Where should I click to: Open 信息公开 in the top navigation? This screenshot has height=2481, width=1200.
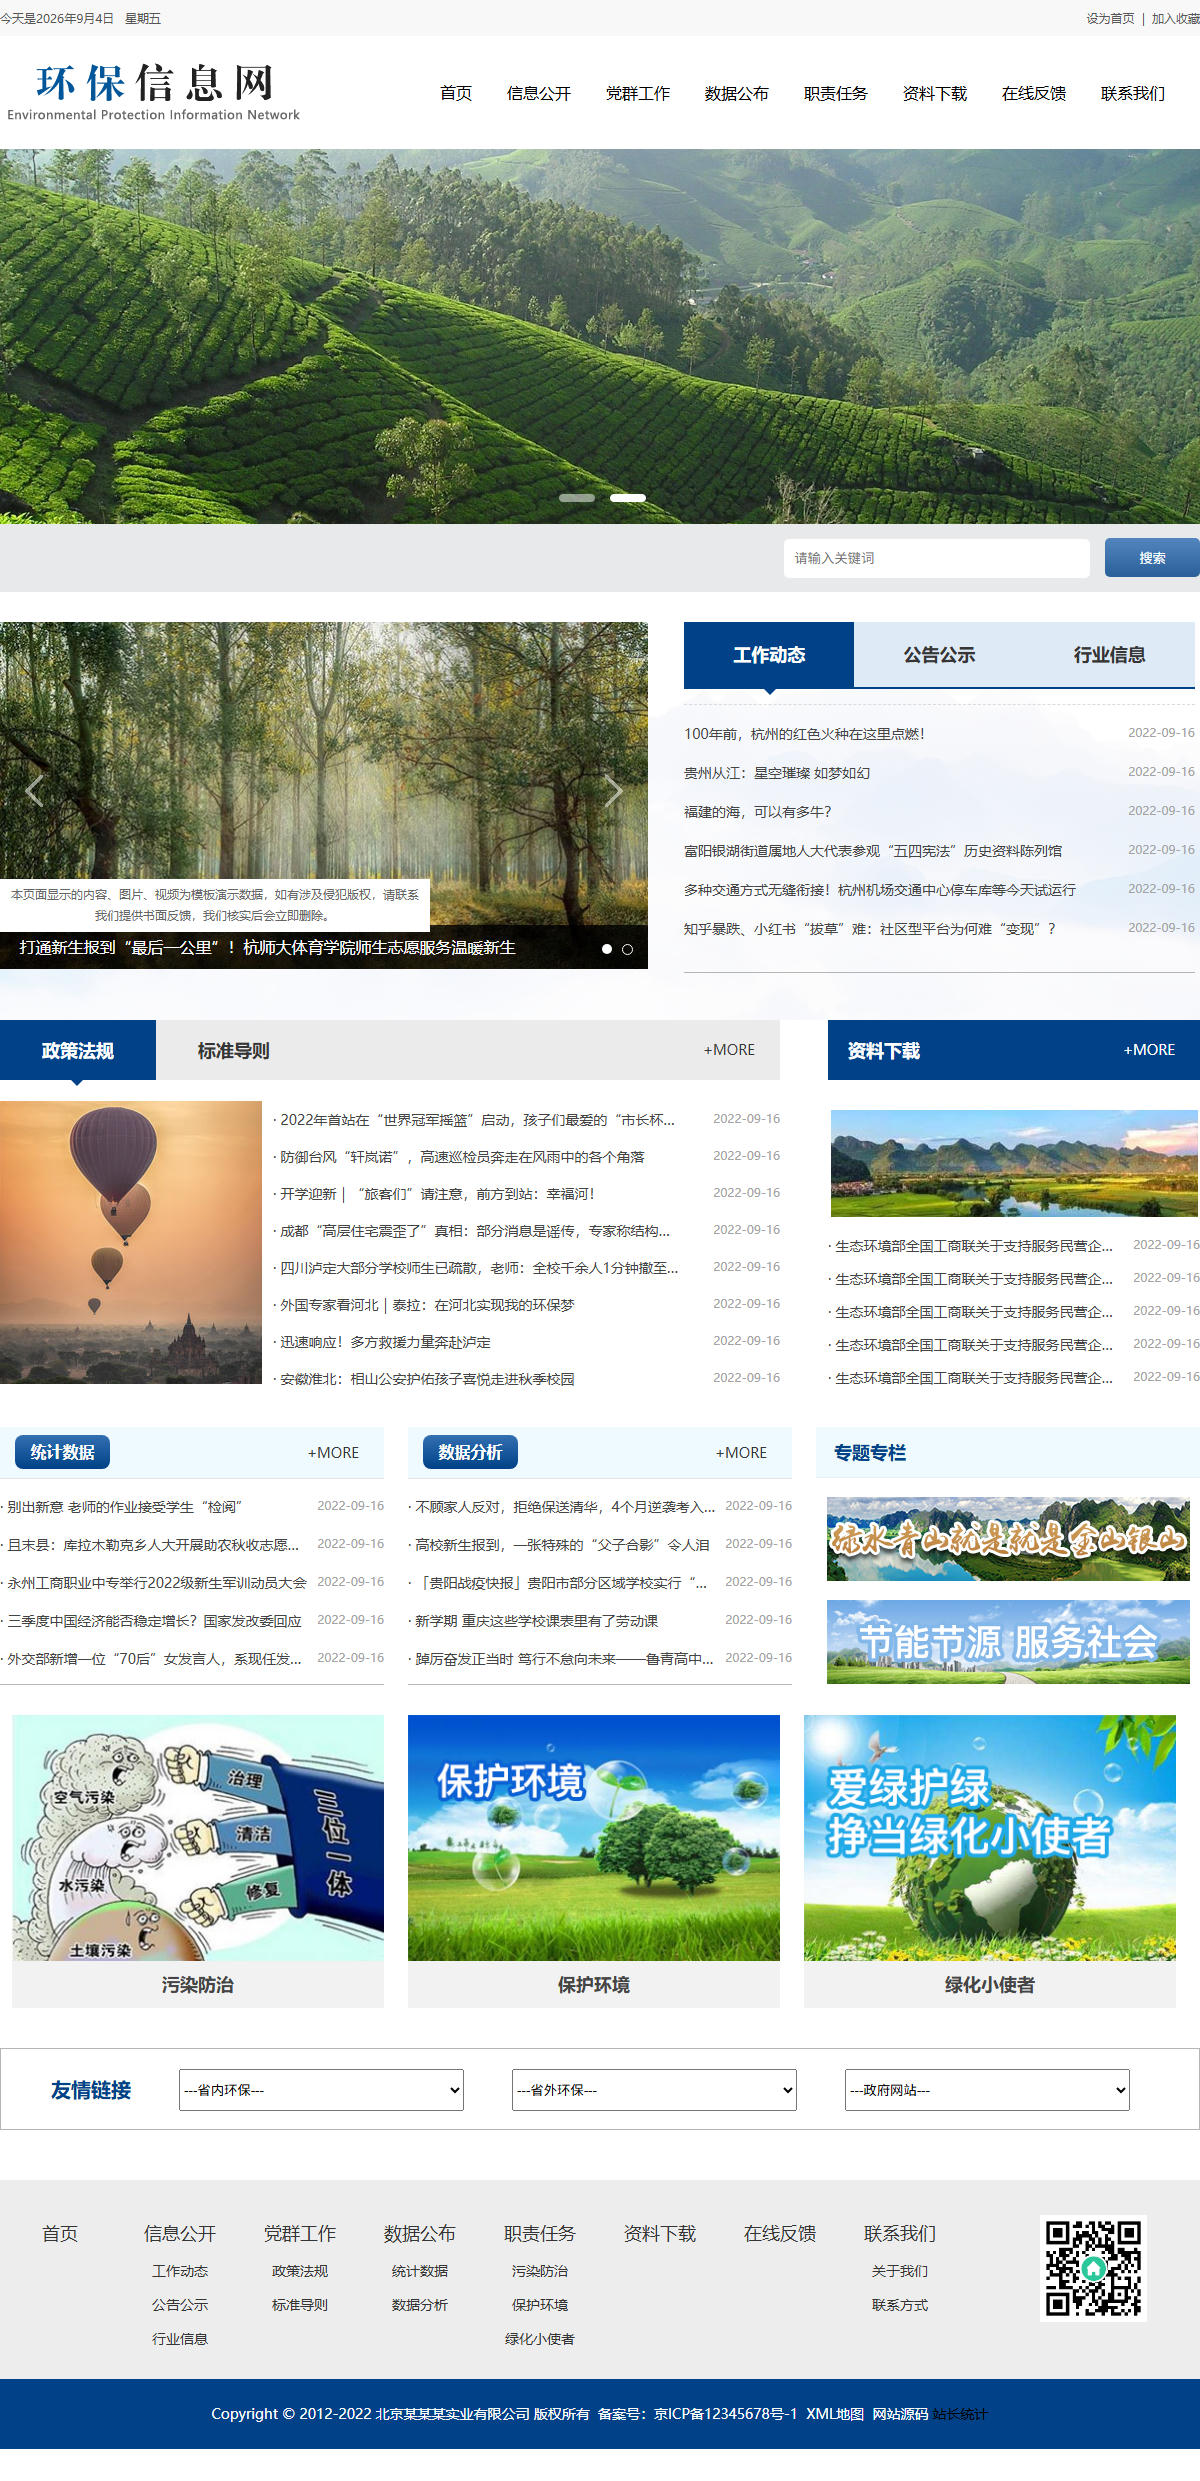point(538,93)
